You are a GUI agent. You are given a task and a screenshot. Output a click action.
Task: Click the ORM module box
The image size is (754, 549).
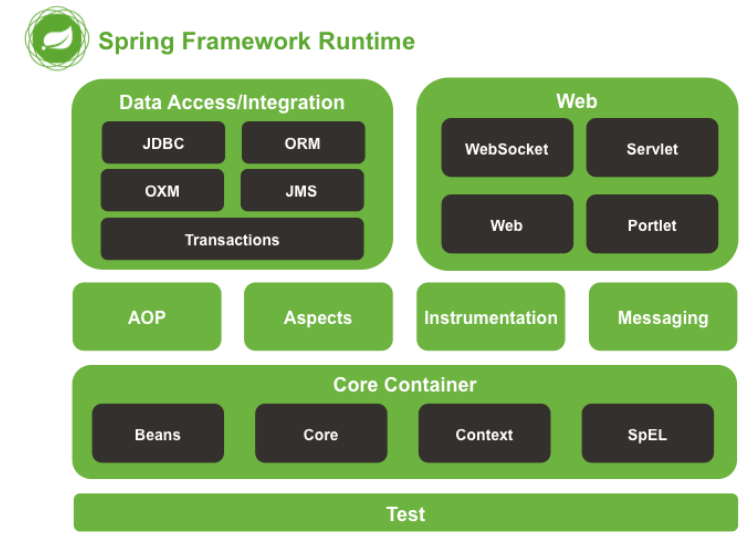click(x=303, y=143)
